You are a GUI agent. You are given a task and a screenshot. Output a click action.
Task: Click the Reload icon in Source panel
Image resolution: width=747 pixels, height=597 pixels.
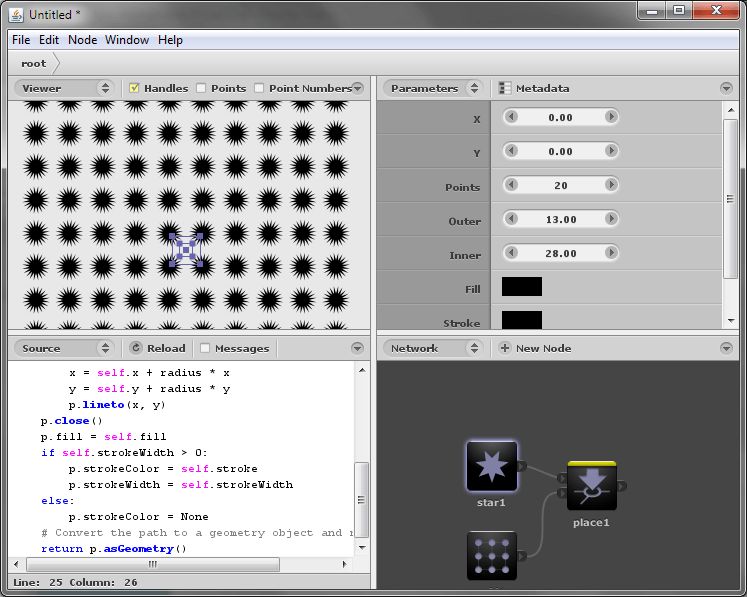click(136, 348)
